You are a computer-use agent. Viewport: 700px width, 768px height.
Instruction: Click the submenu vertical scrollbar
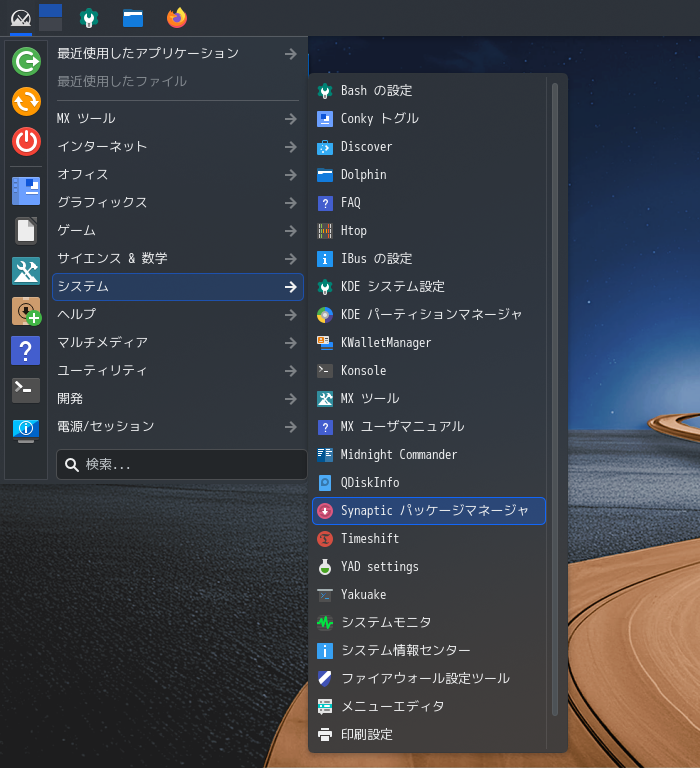click(555, 399)
